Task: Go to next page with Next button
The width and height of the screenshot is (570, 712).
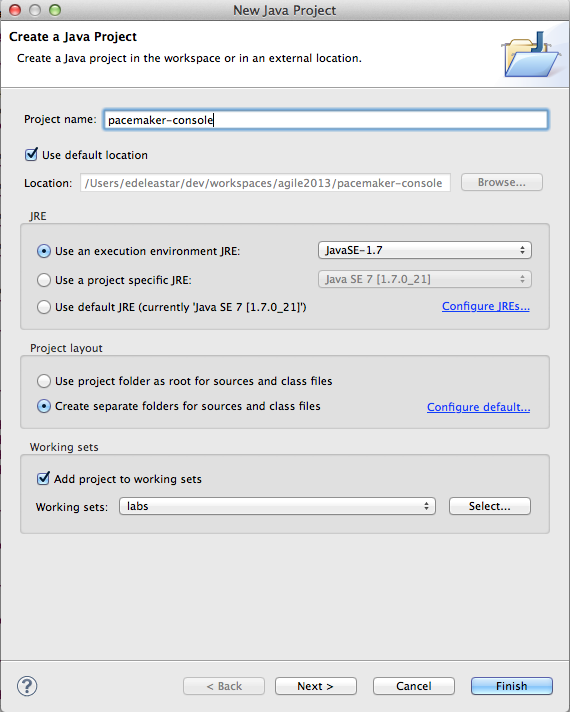Action: pos(316,686)
